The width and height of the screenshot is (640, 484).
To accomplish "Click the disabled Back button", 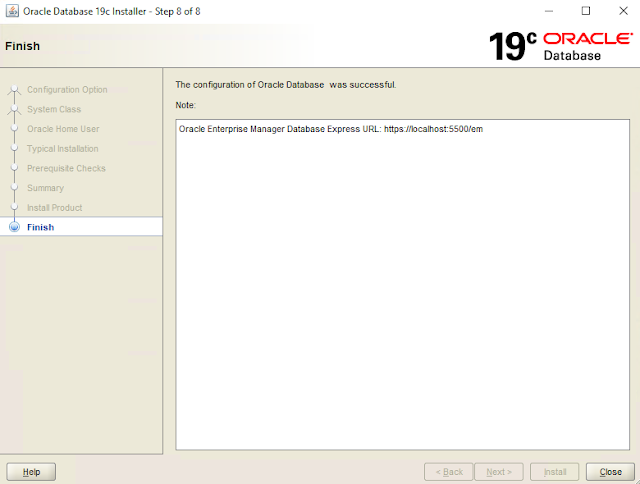I will pyautogui.click(x=449, y=472).
